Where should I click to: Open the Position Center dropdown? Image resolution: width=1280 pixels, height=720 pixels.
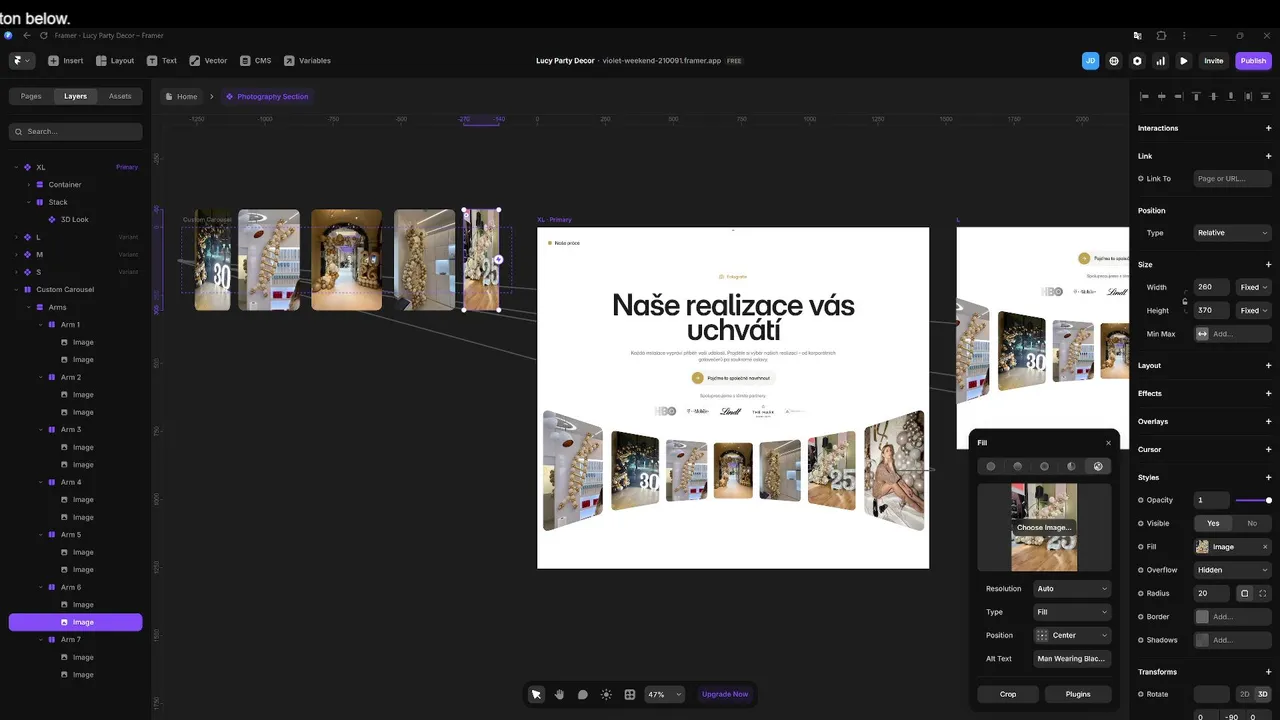pyautogui.click(x=1071, y=635)
